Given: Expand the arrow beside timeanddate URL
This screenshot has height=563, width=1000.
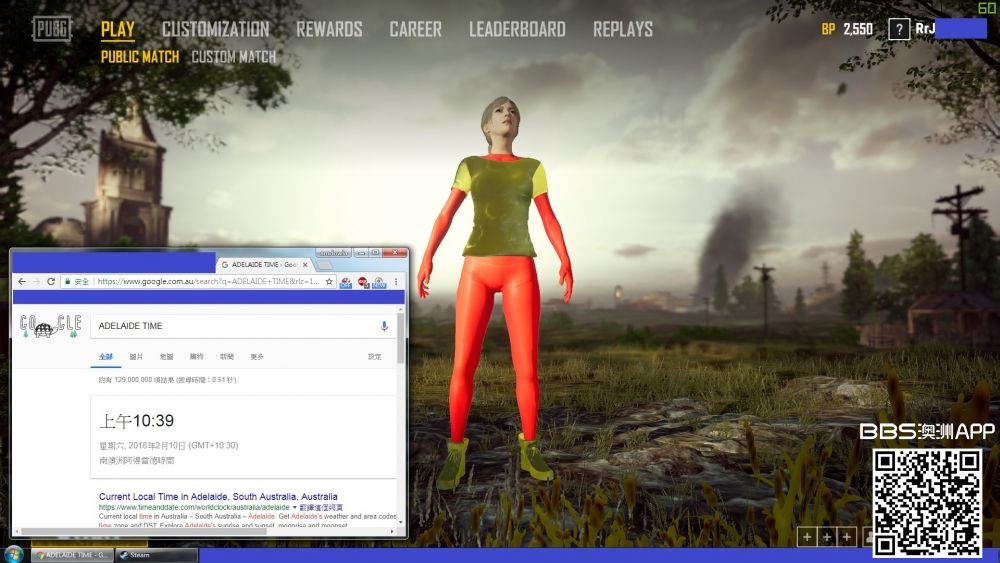Looking at the screenshot, I should point(295,508).
